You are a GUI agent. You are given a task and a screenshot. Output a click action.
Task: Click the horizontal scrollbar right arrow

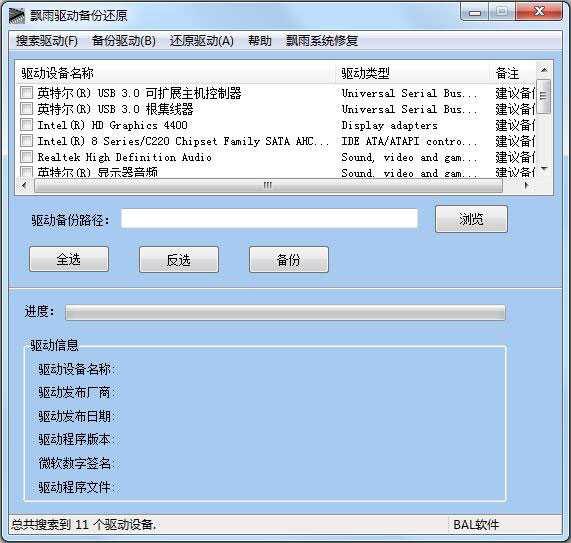coord(527,186)
